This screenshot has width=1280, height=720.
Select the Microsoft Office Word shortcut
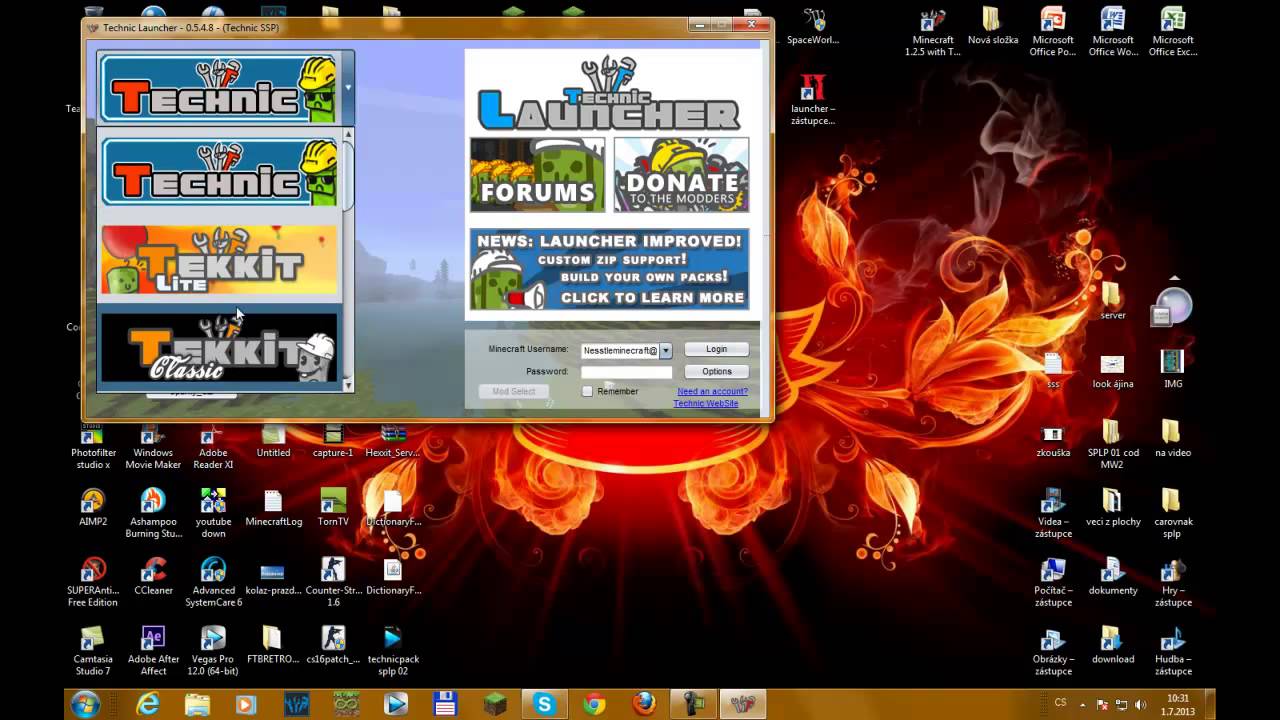(1112, 32)
